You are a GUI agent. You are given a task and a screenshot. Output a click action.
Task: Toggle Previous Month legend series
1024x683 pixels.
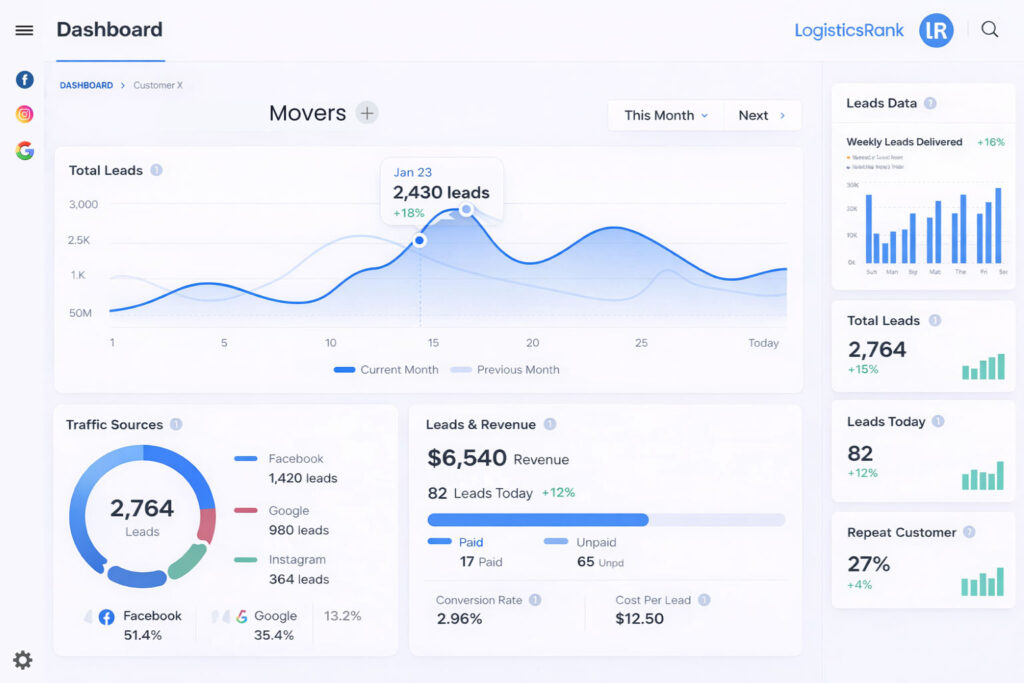[505, 370]
